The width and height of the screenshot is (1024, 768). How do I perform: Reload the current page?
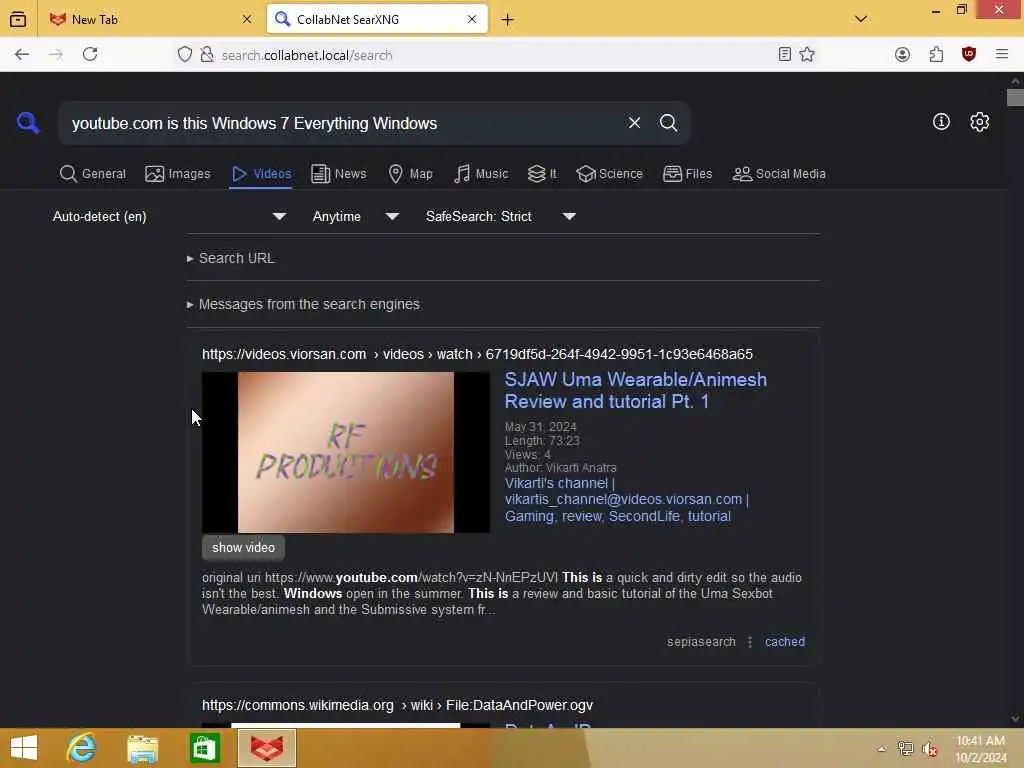(x=90, y=55)
